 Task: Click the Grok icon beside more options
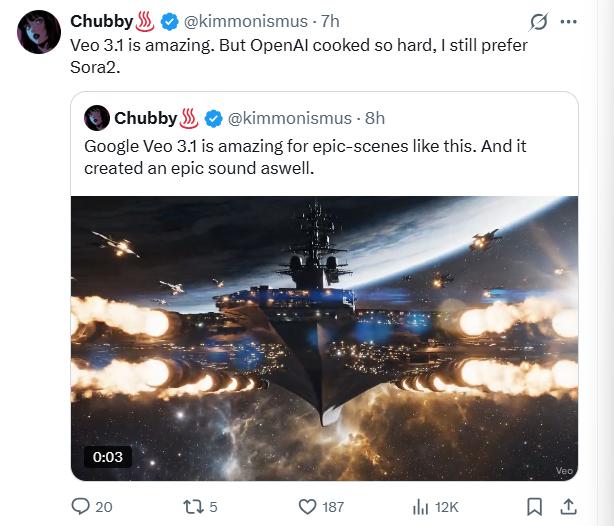coord(540,21)
